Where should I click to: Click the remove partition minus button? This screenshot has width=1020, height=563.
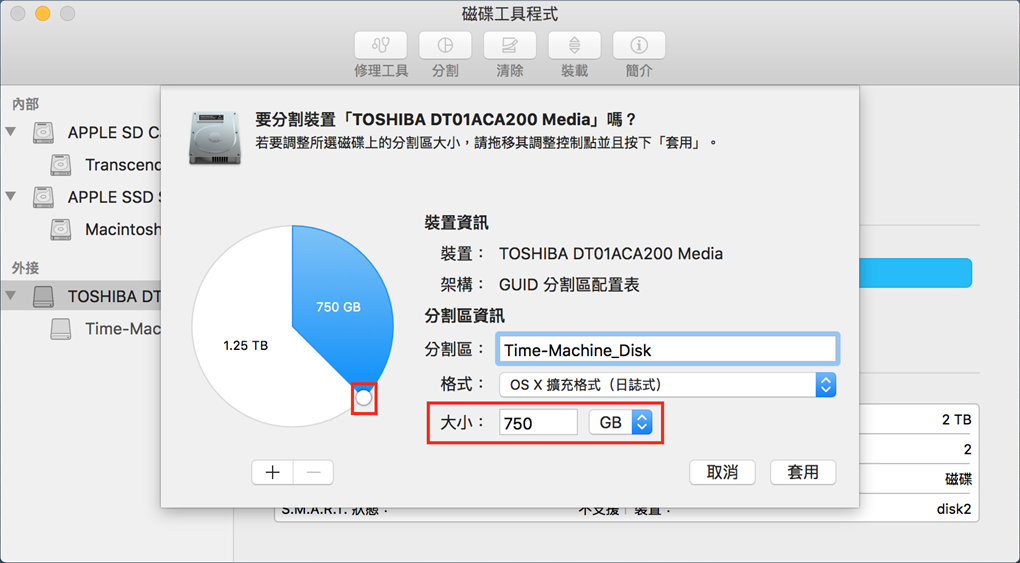tap(314, 472)
